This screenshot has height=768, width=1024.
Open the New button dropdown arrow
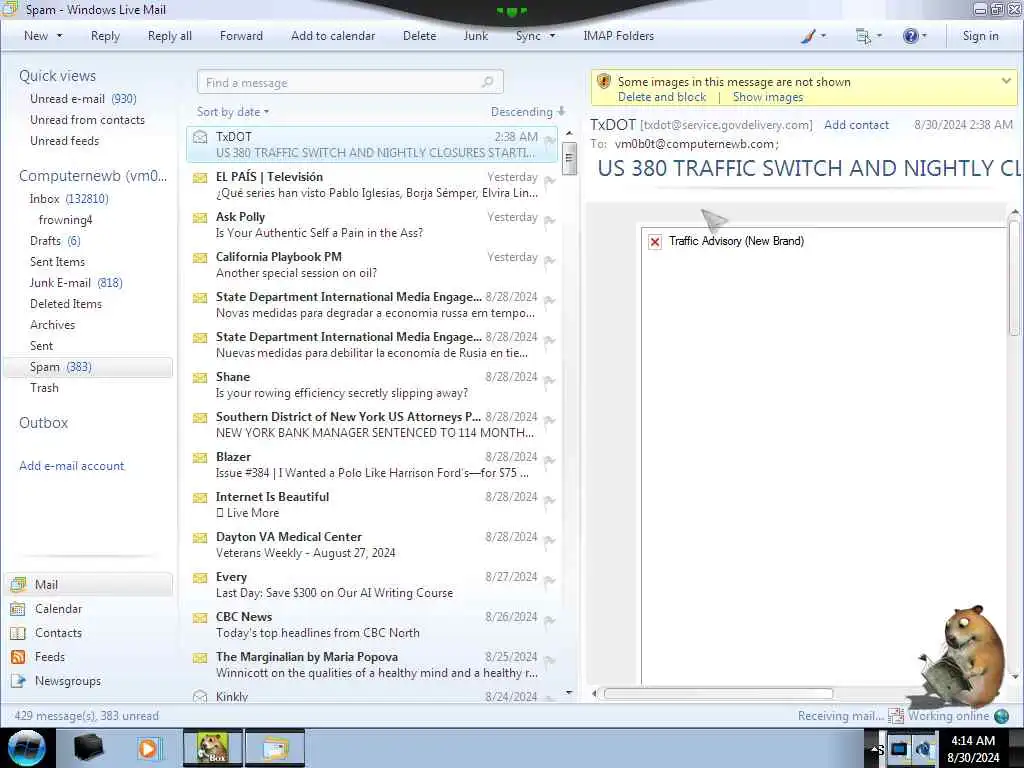tap(59, 36)
